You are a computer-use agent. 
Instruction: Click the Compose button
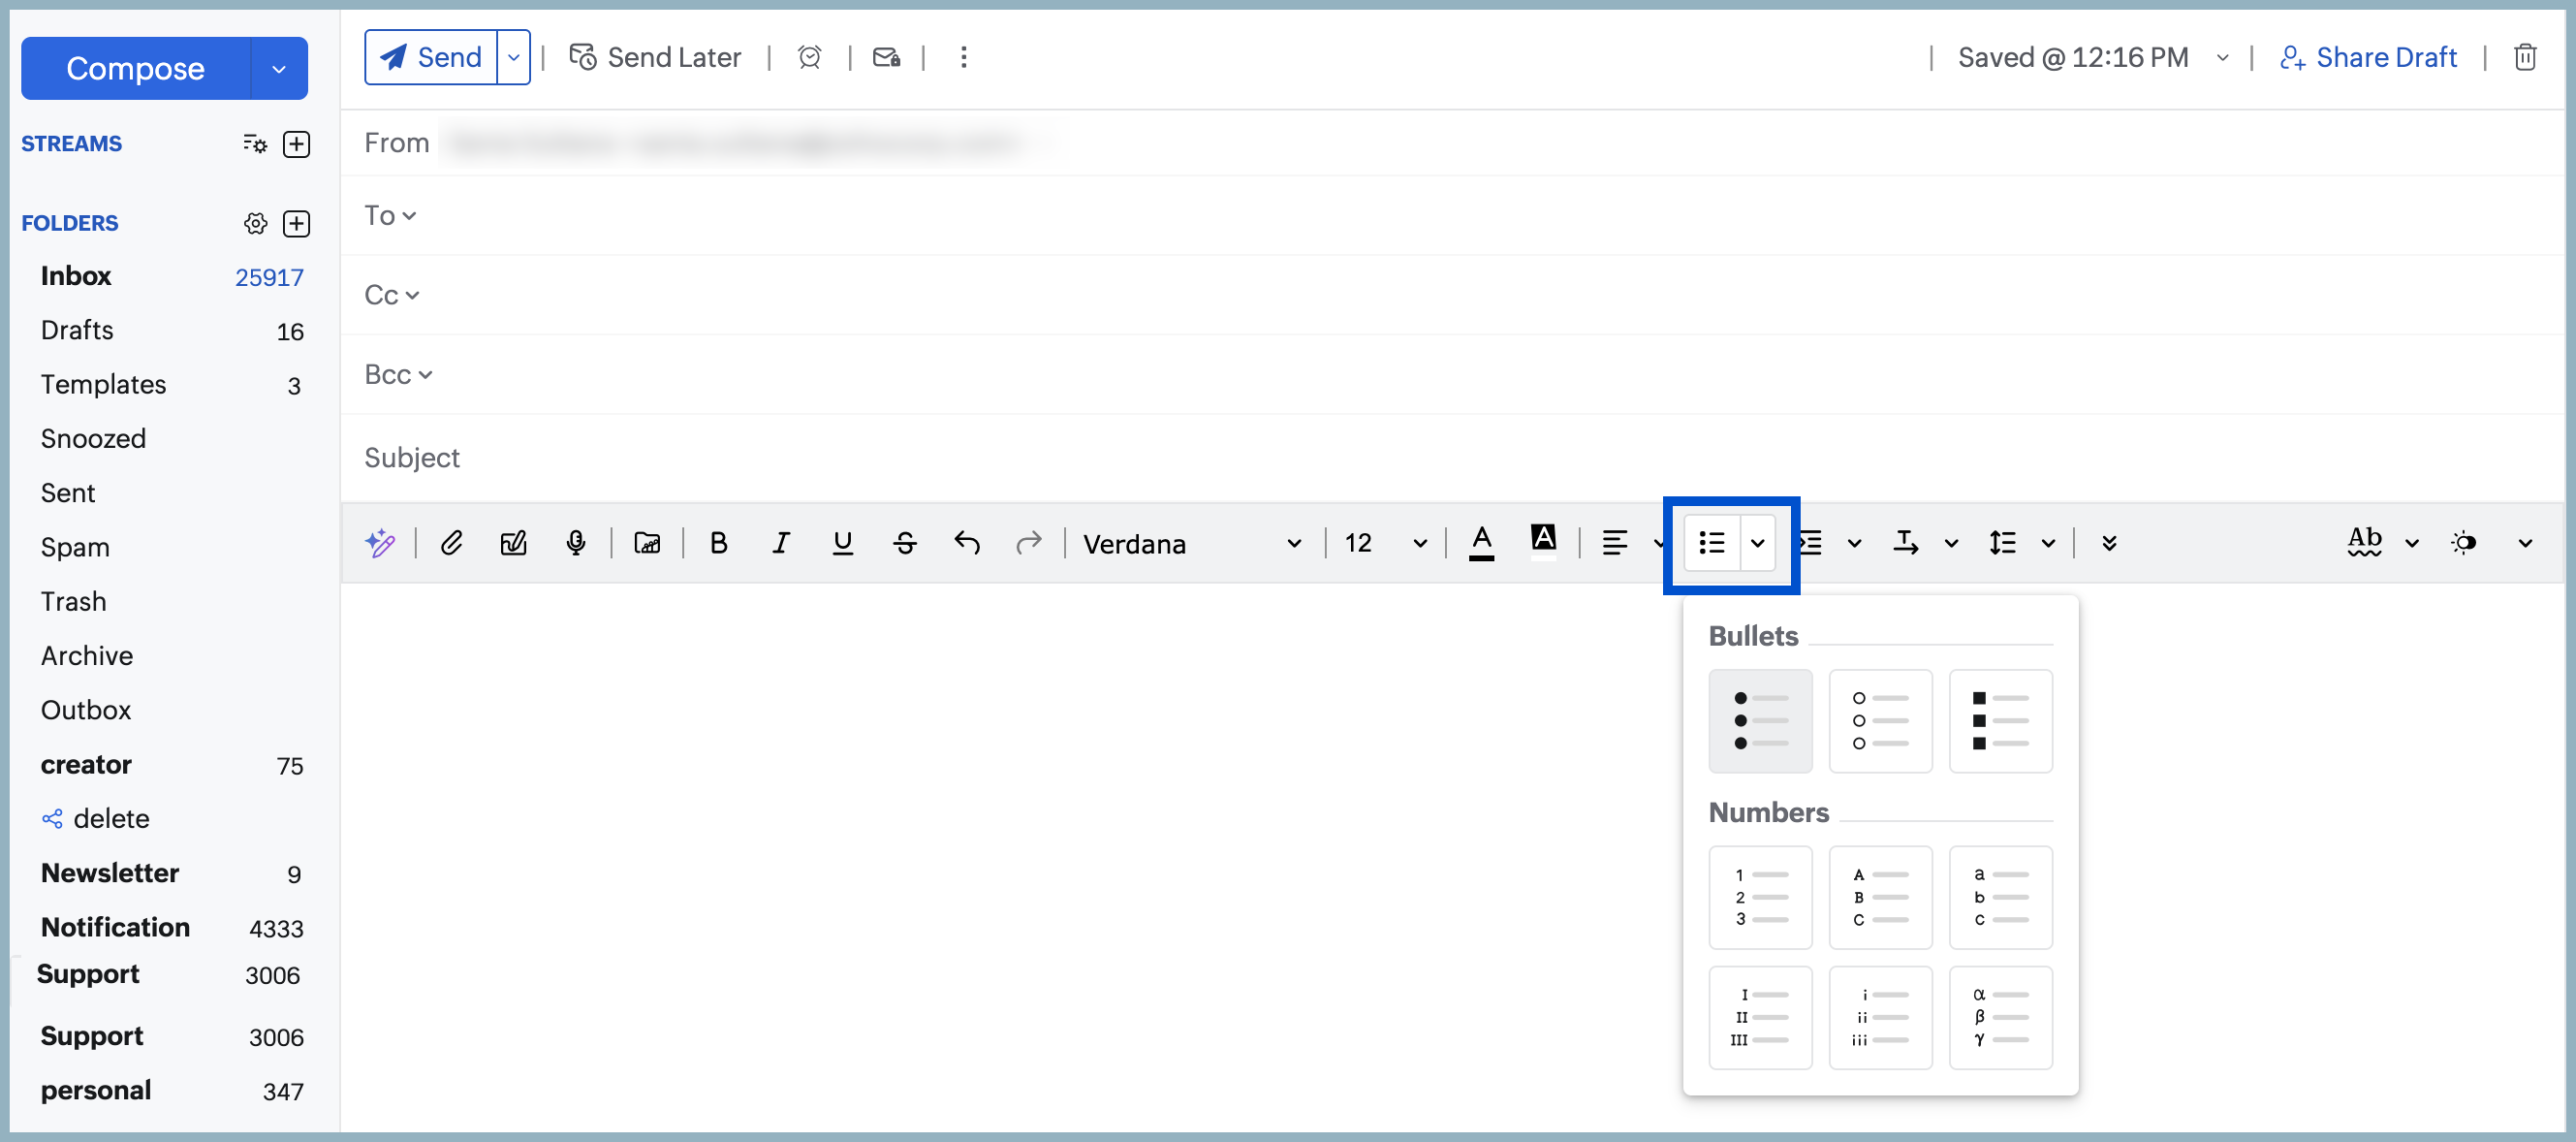point(135,68)
